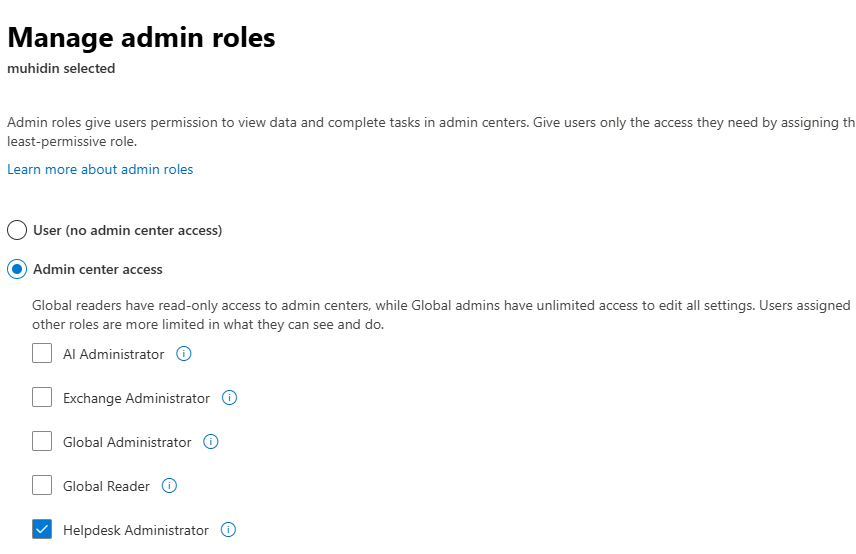
Task: Uncheck the Helpdesk Administrator checkbox
Action: [x=42, y=530]
